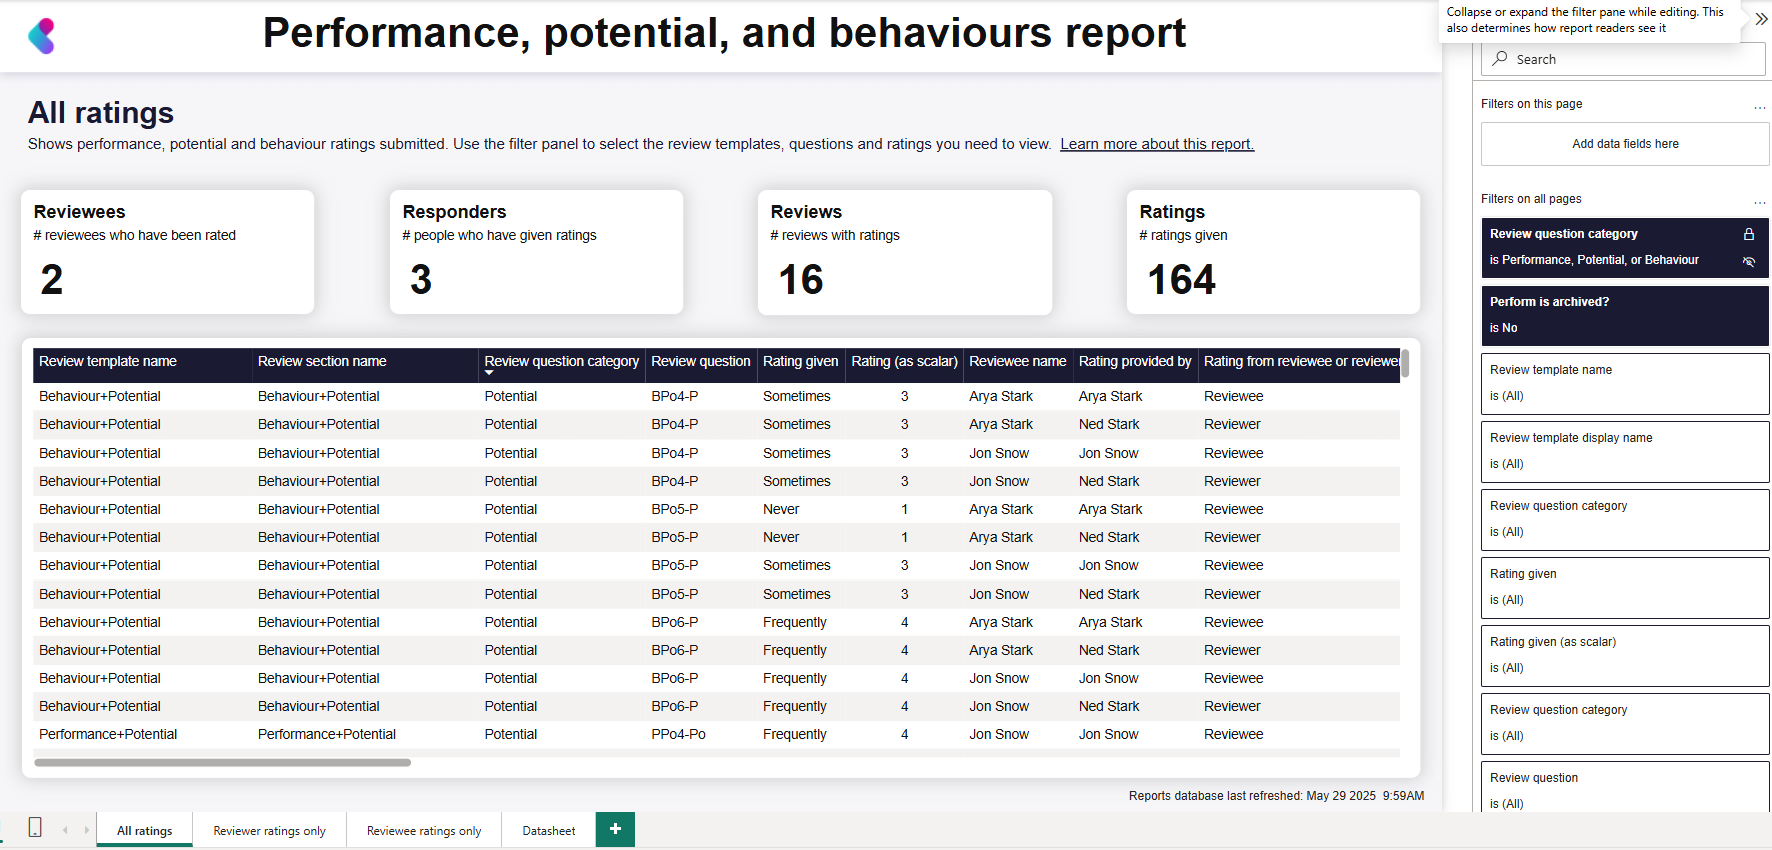Viewport: 1772px width, 850px height.
Task: Open the Datasheet tab
Action: (549, 830)
